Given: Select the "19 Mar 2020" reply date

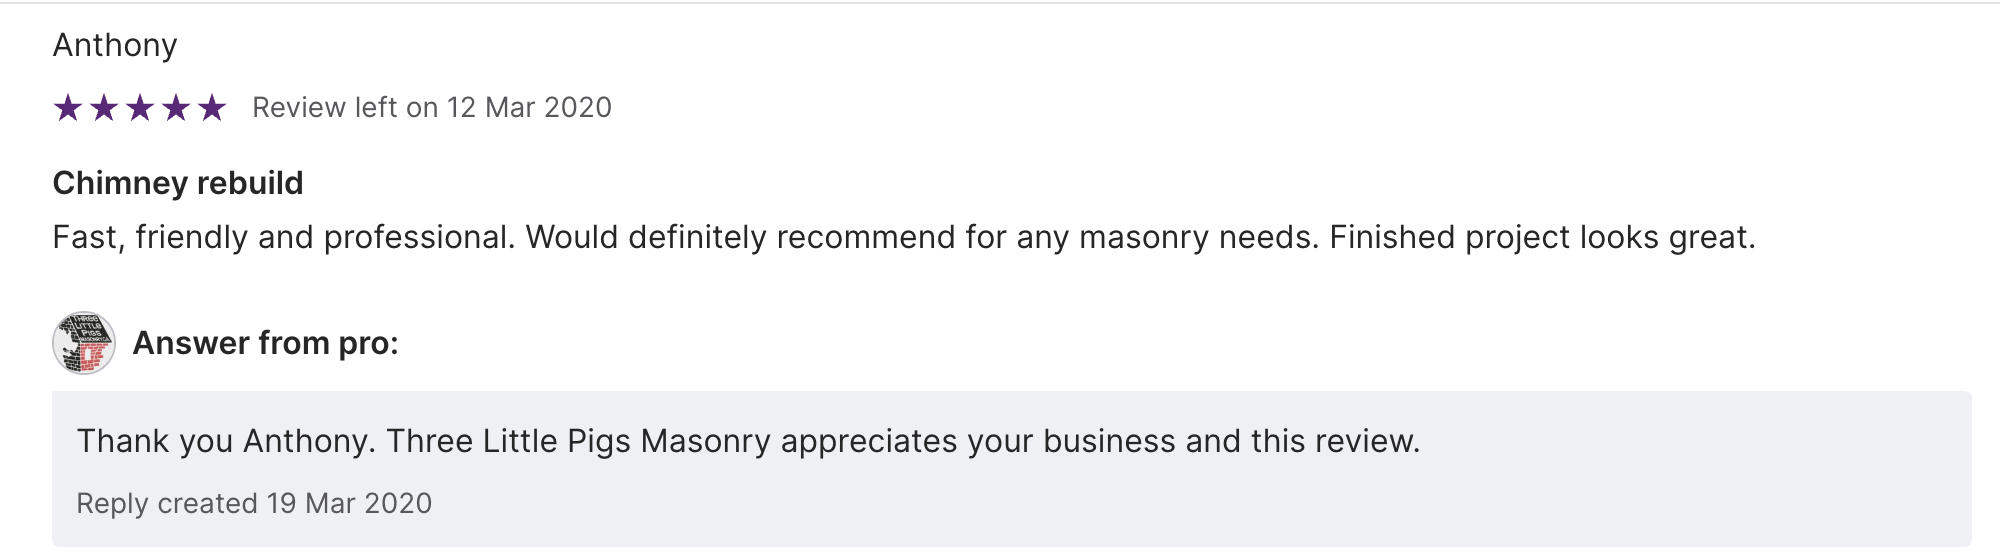Looking at the screenshot, I should pyautogui.click(x=349, y=504).
